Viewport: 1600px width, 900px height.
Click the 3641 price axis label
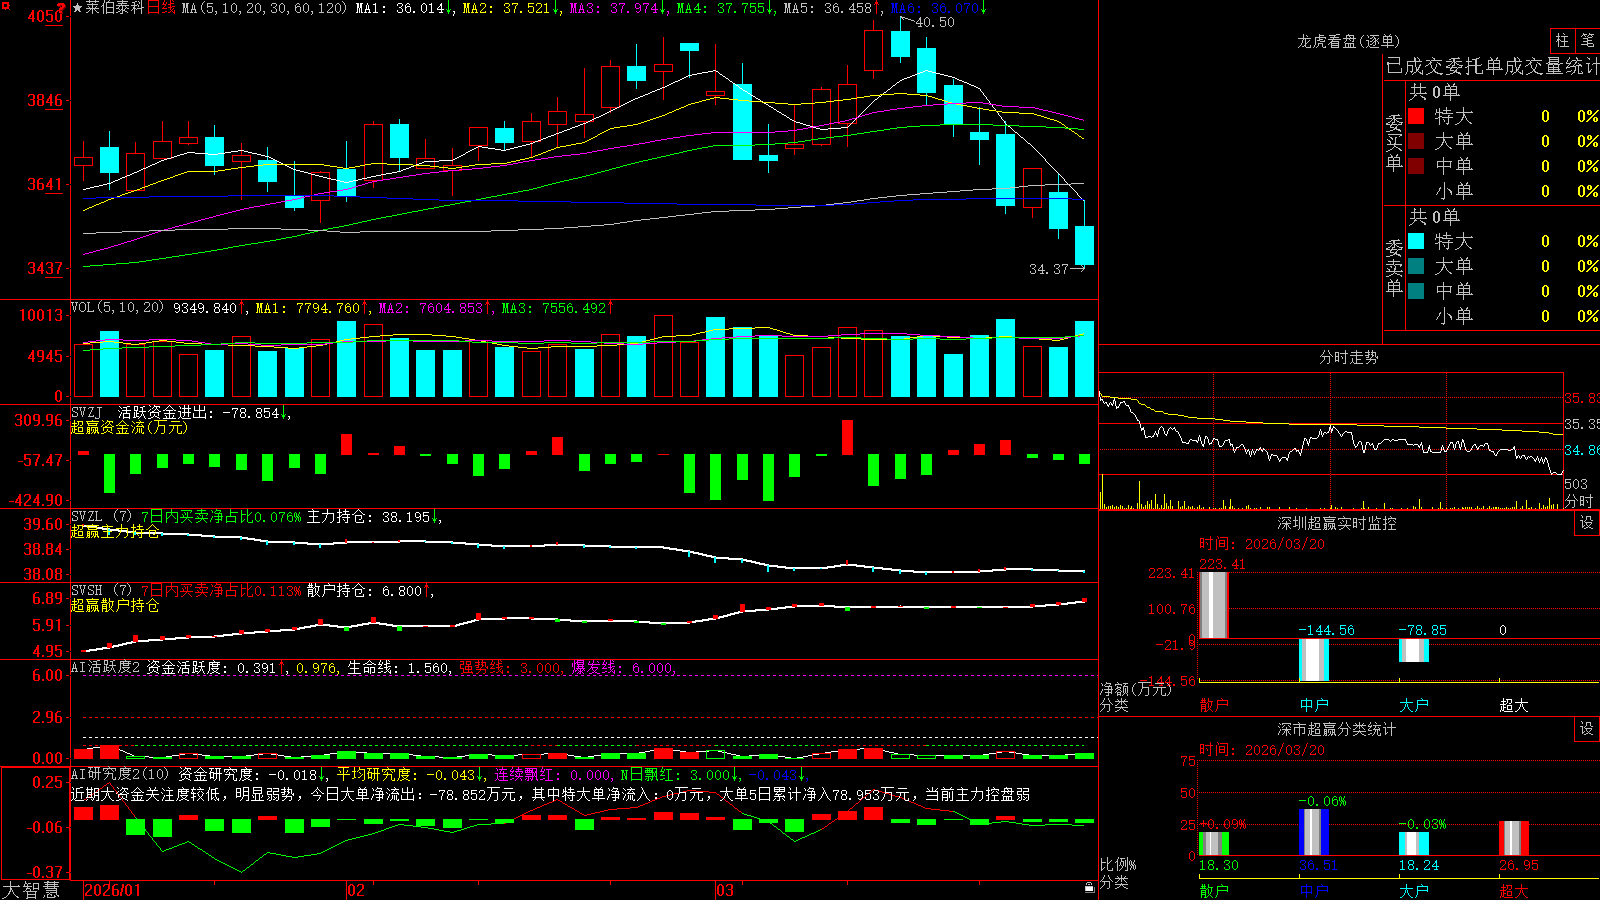pos(44,184)
